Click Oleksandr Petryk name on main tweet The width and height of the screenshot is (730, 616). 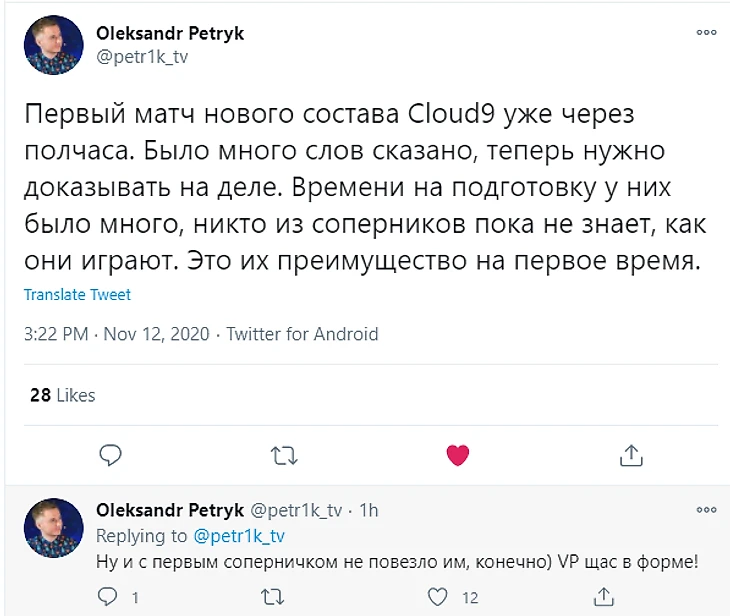[x=169, y=34]
